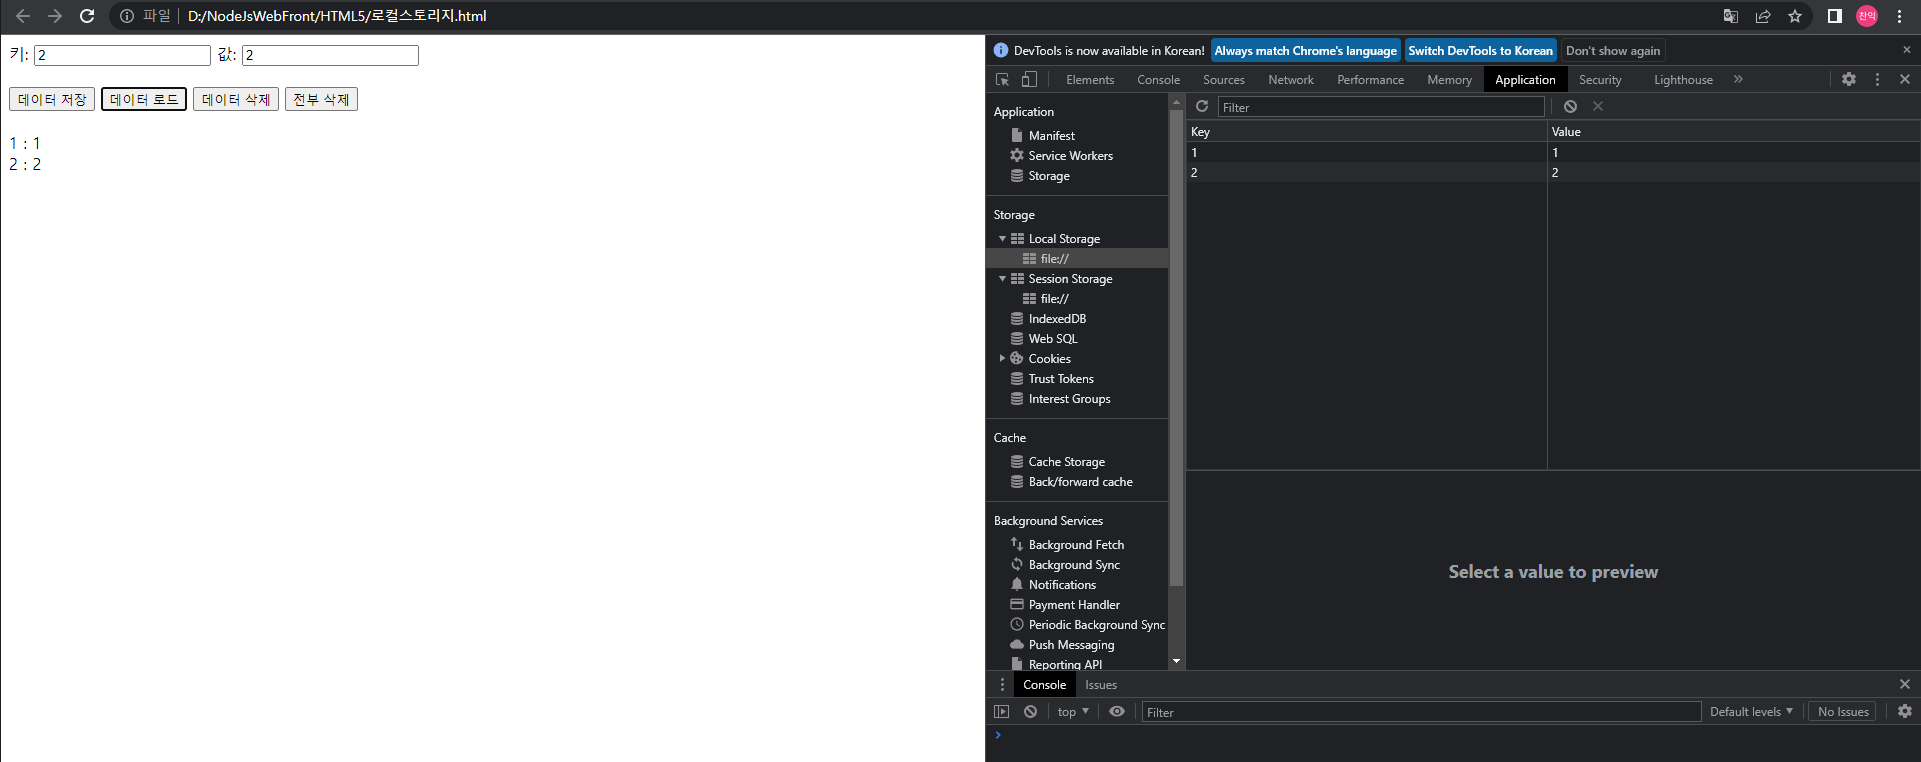
Task: Expand the Cookies tree node
Action: [x=1002, y=359]
